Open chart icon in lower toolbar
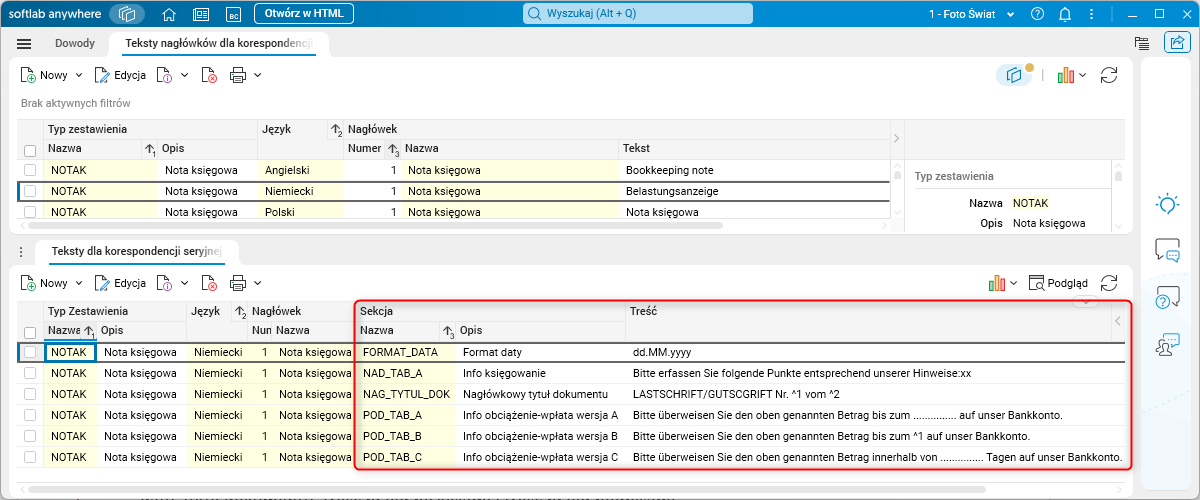 pos(996,283)
